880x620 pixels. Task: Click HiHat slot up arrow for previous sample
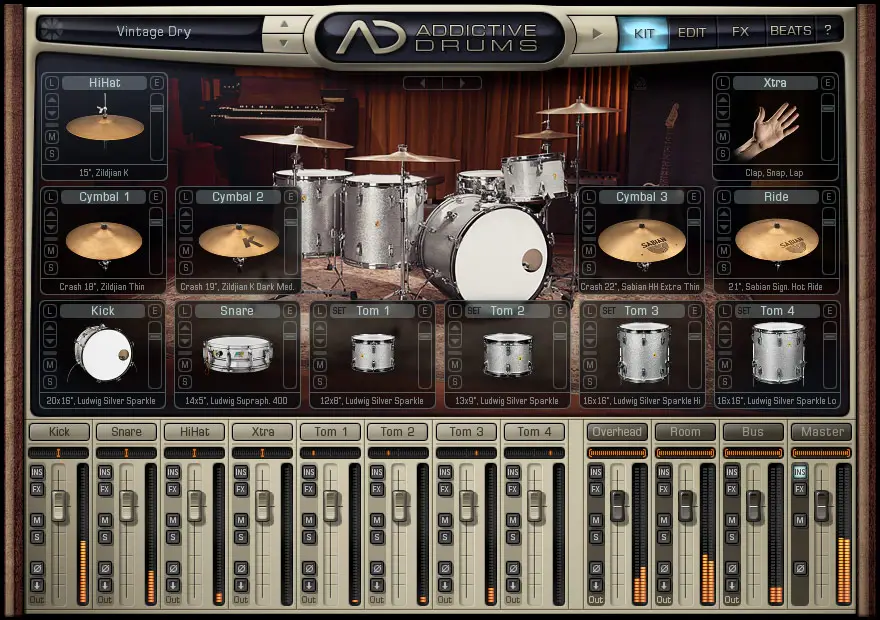point(52,100)
